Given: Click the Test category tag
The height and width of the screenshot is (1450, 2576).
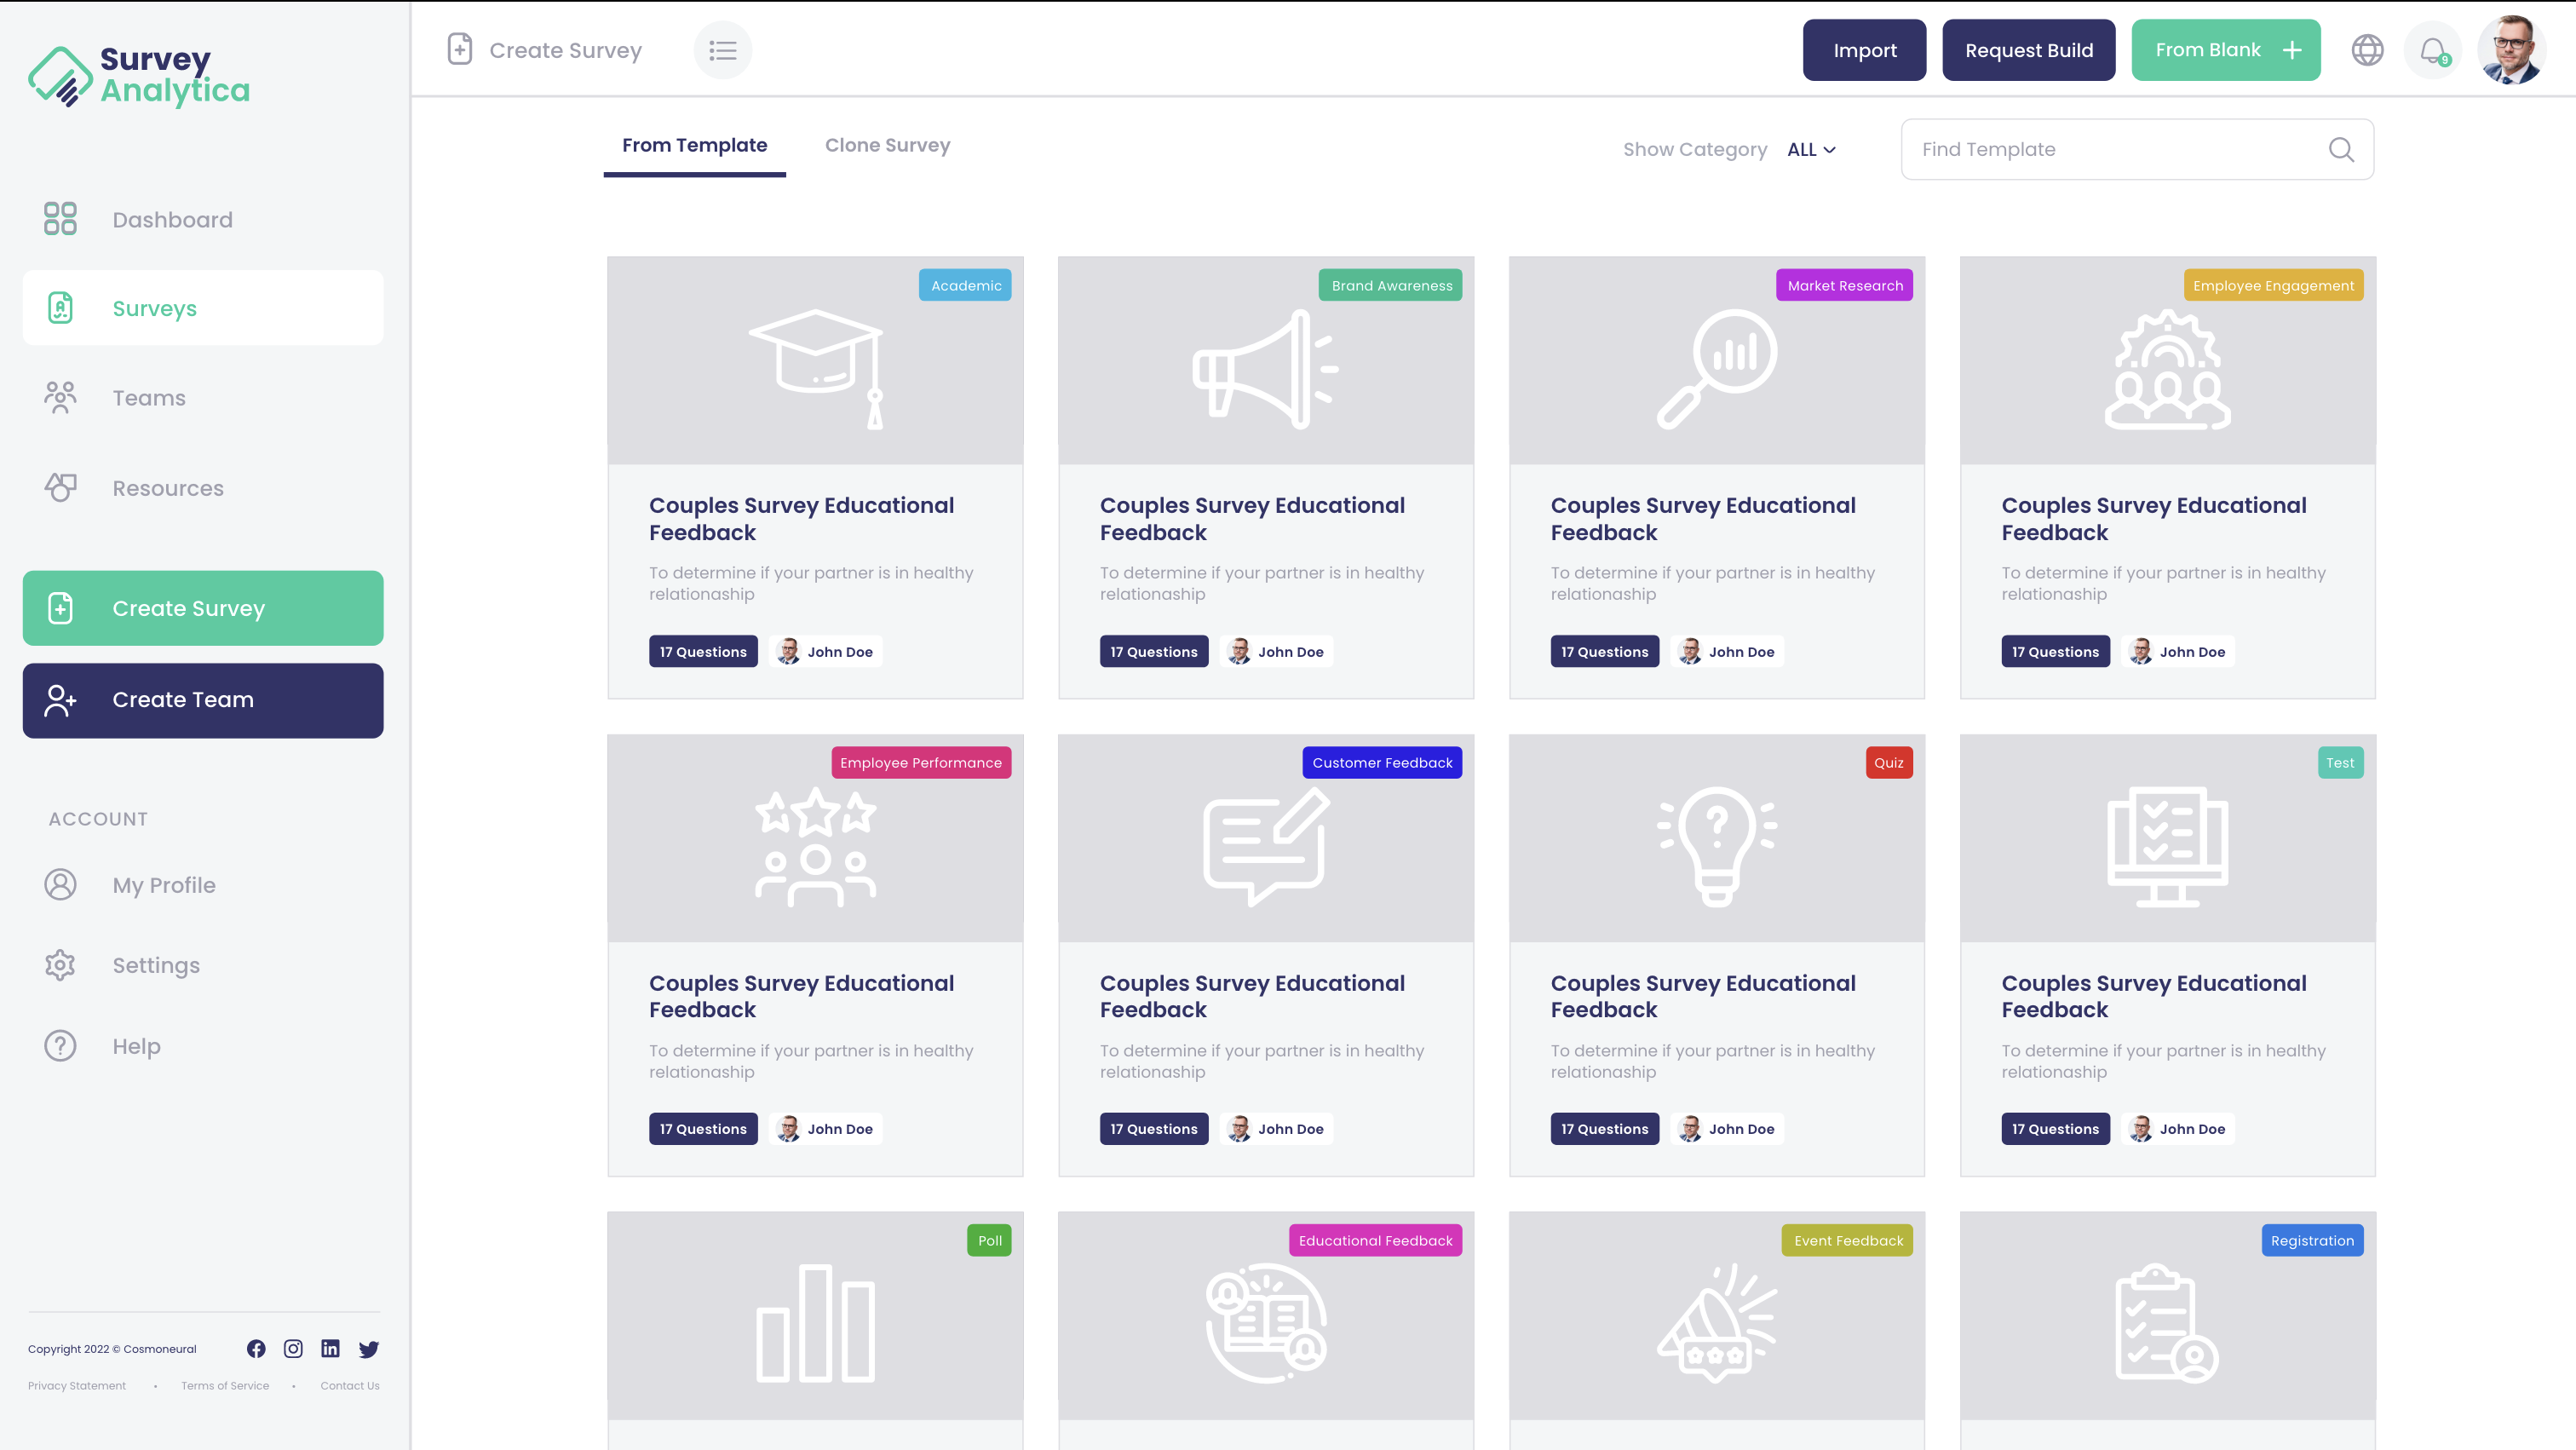Looking at the screenshot, I should [x=2340, y=763].
